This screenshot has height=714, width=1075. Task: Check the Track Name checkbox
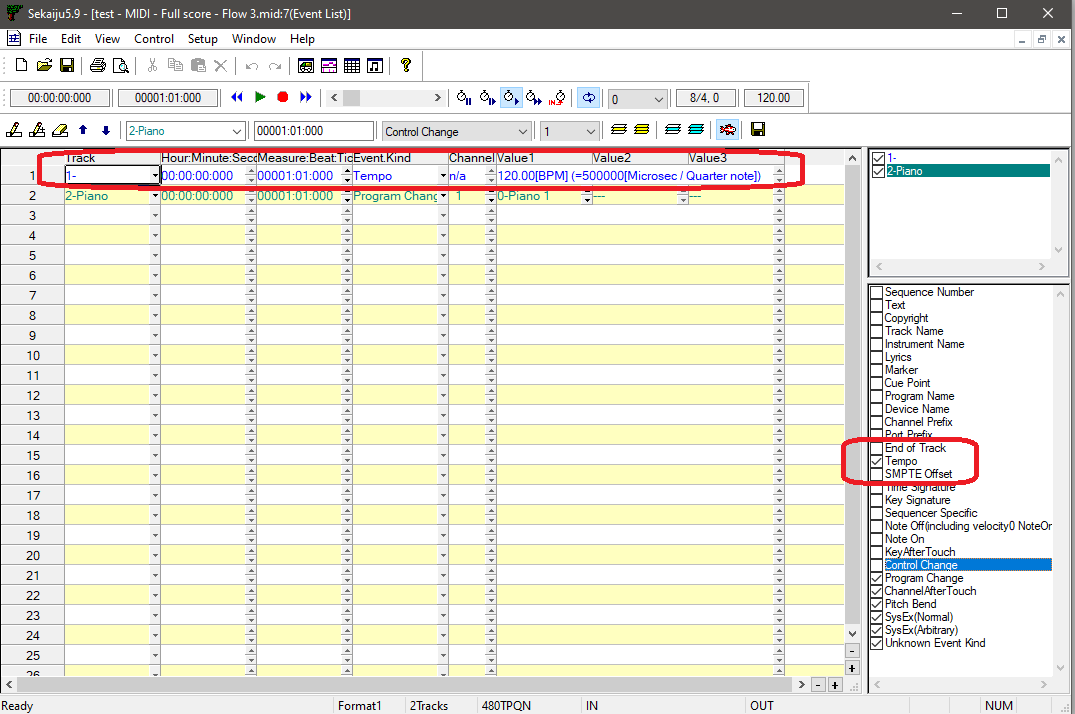tap(877, 331)
